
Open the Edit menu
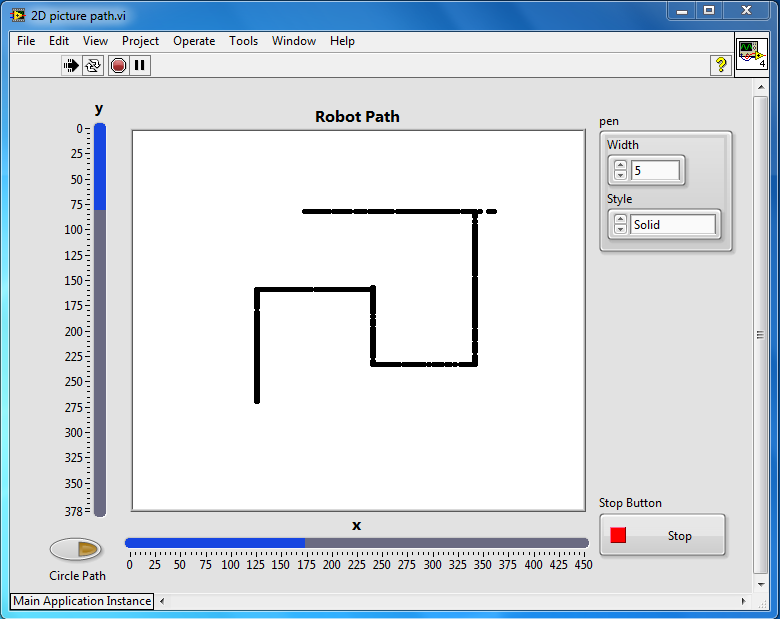coord(59,41)
